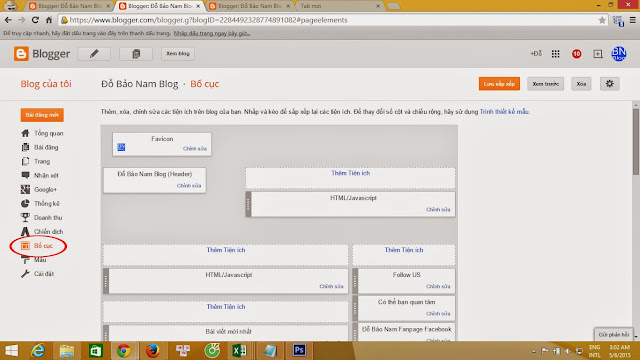The width and height of the screenshot is (640, 360).
Task: Select the Mẫu sidebar menu item
Action: (40, 260)
